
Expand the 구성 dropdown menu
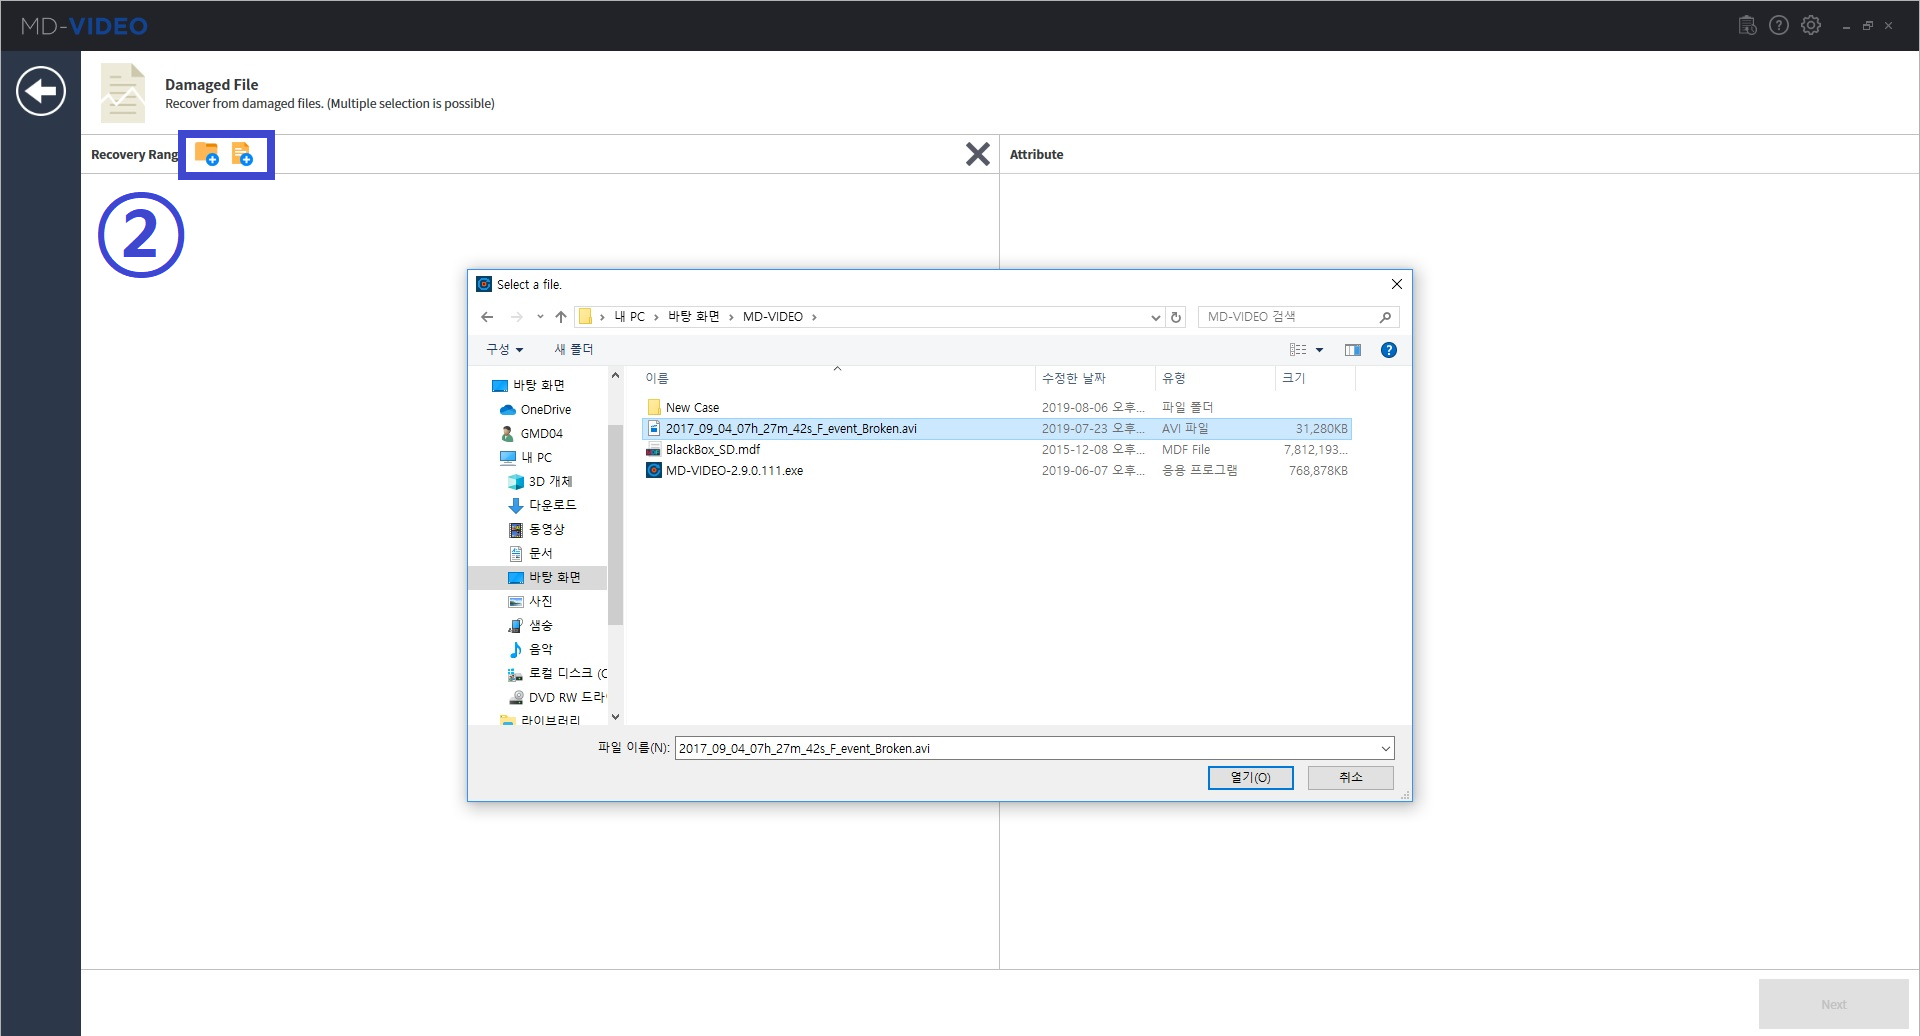(504, 349)
